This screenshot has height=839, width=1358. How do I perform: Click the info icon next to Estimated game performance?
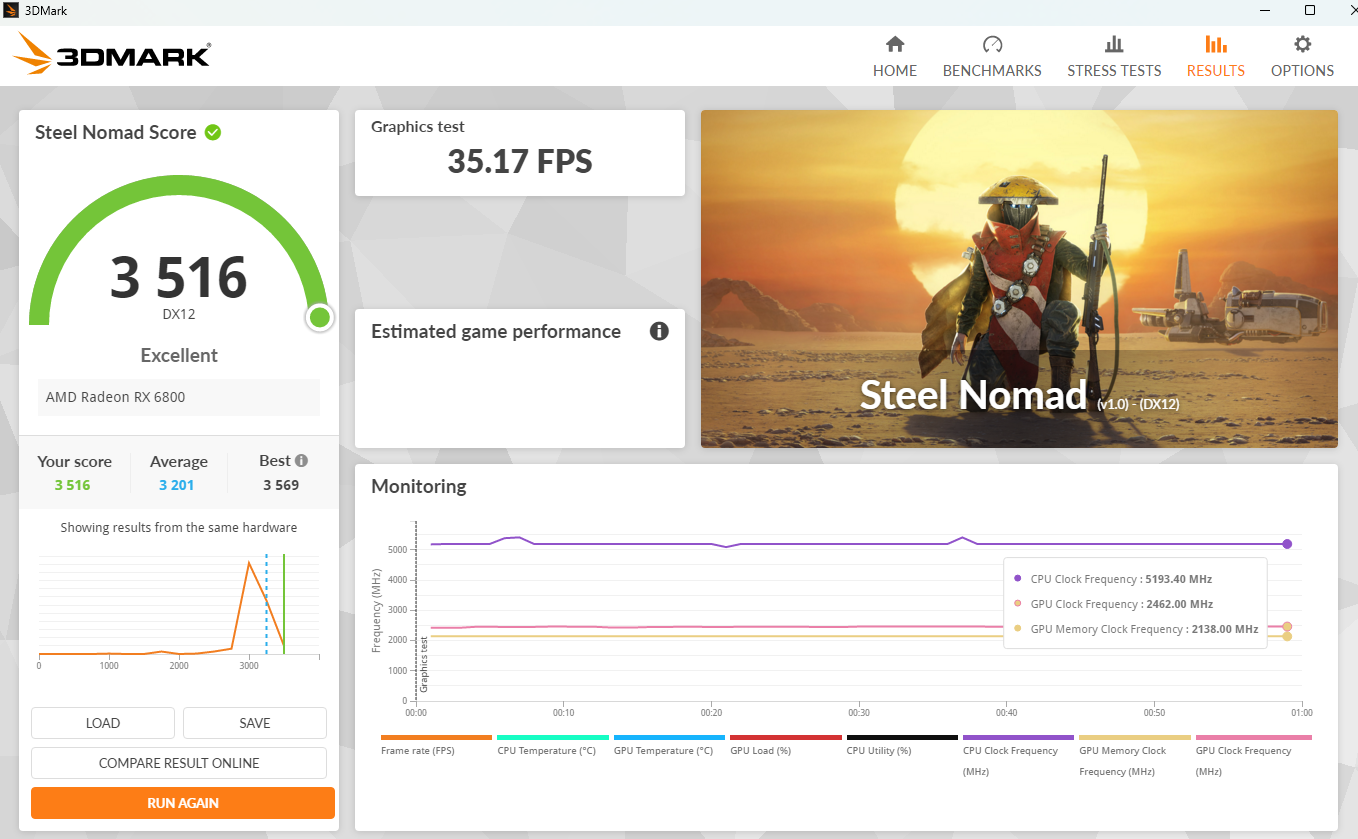coord(659,331)
